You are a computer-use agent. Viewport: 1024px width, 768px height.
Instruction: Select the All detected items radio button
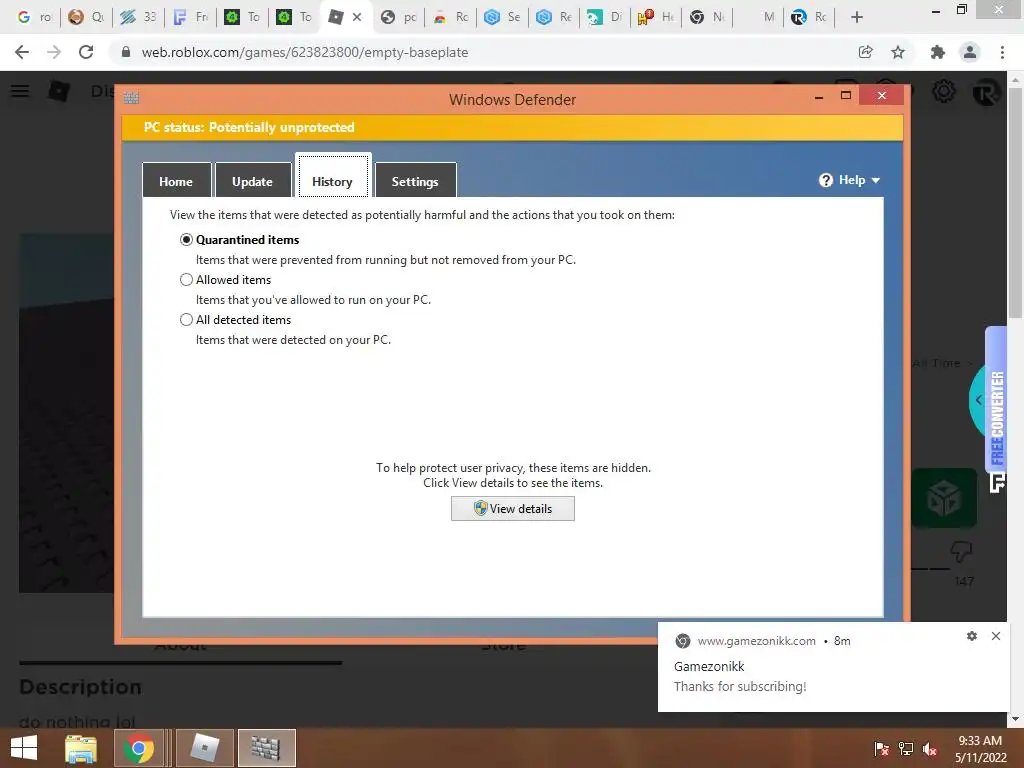coord(186,319)
